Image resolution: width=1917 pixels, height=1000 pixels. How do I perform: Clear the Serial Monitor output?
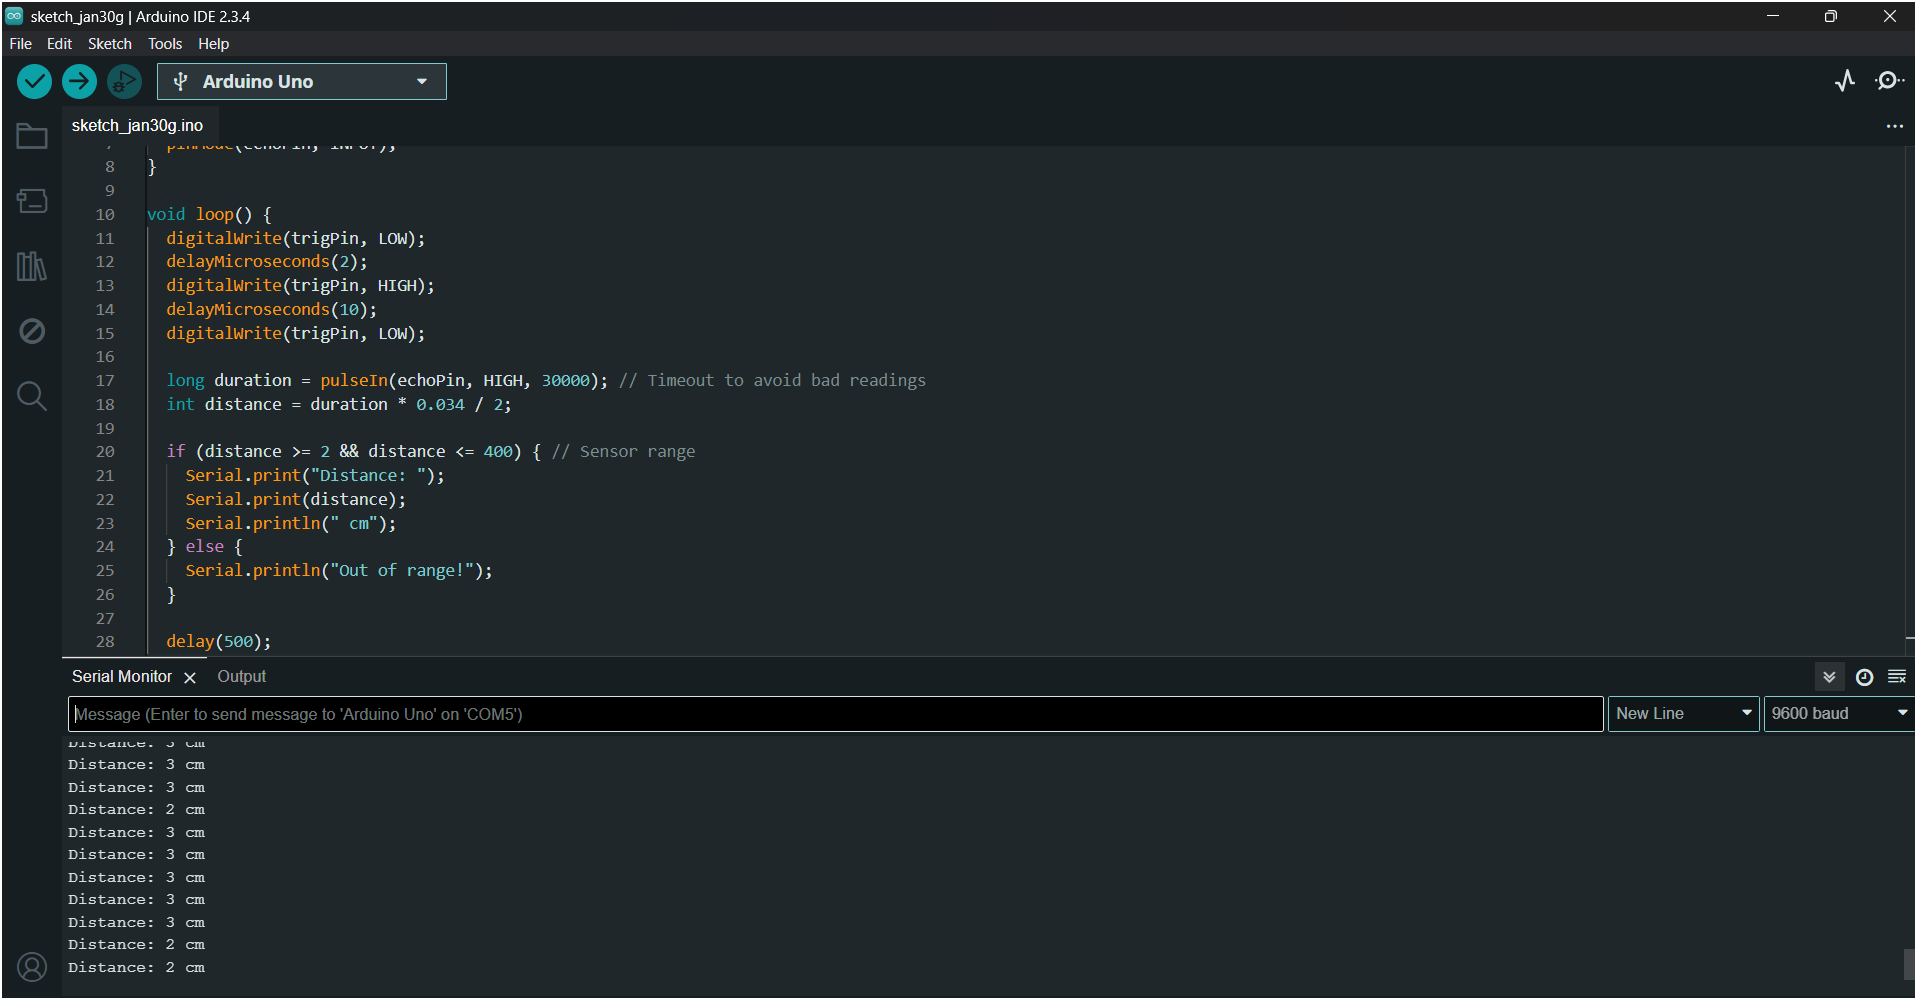pos(1896,677)
